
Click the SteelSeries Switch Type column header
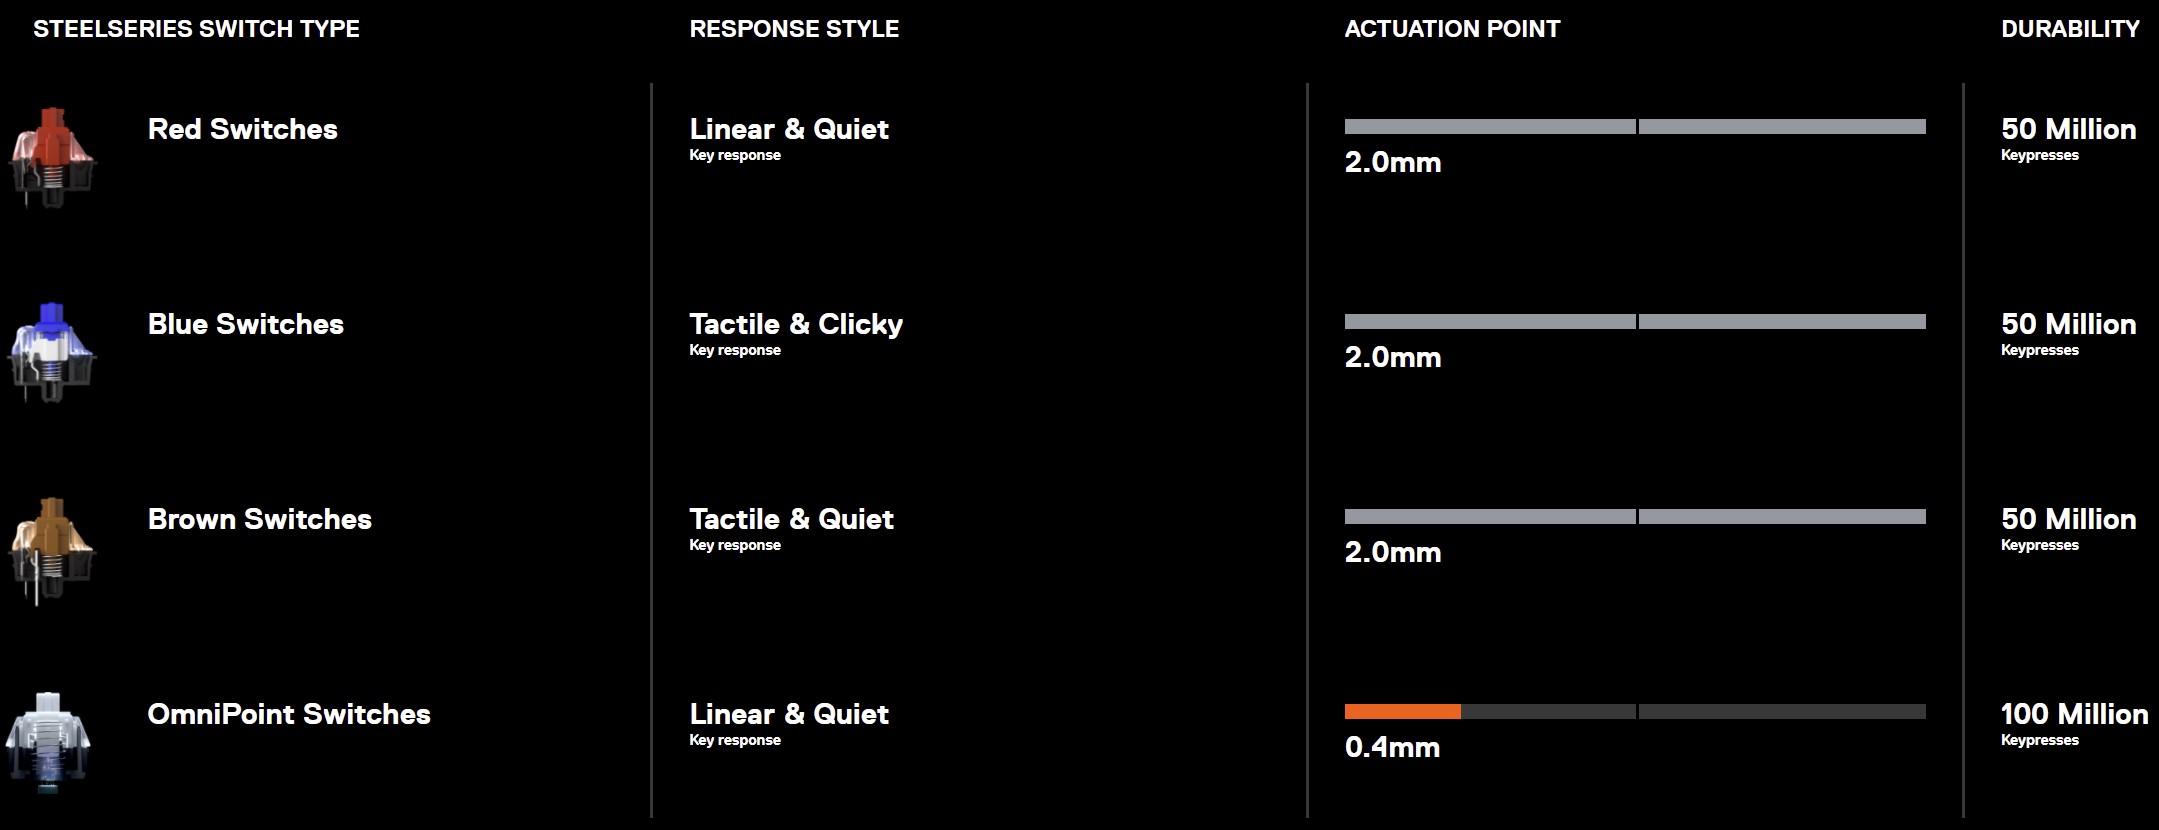(197, 29)
